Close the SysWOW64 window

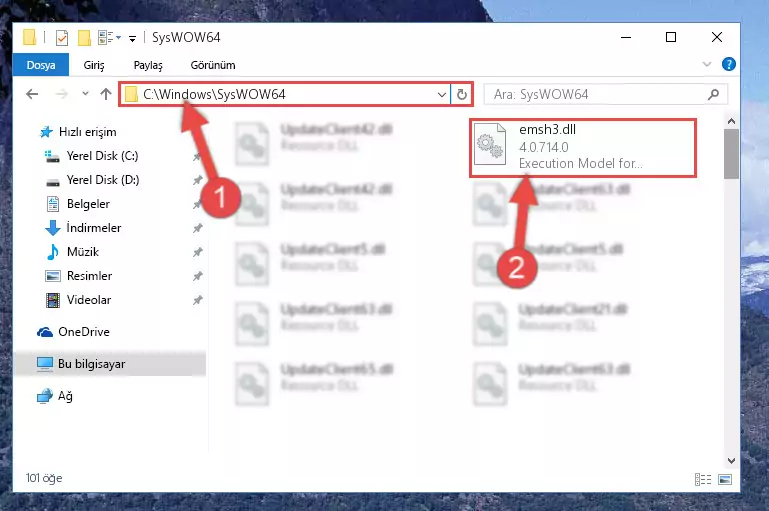point(717,37)
